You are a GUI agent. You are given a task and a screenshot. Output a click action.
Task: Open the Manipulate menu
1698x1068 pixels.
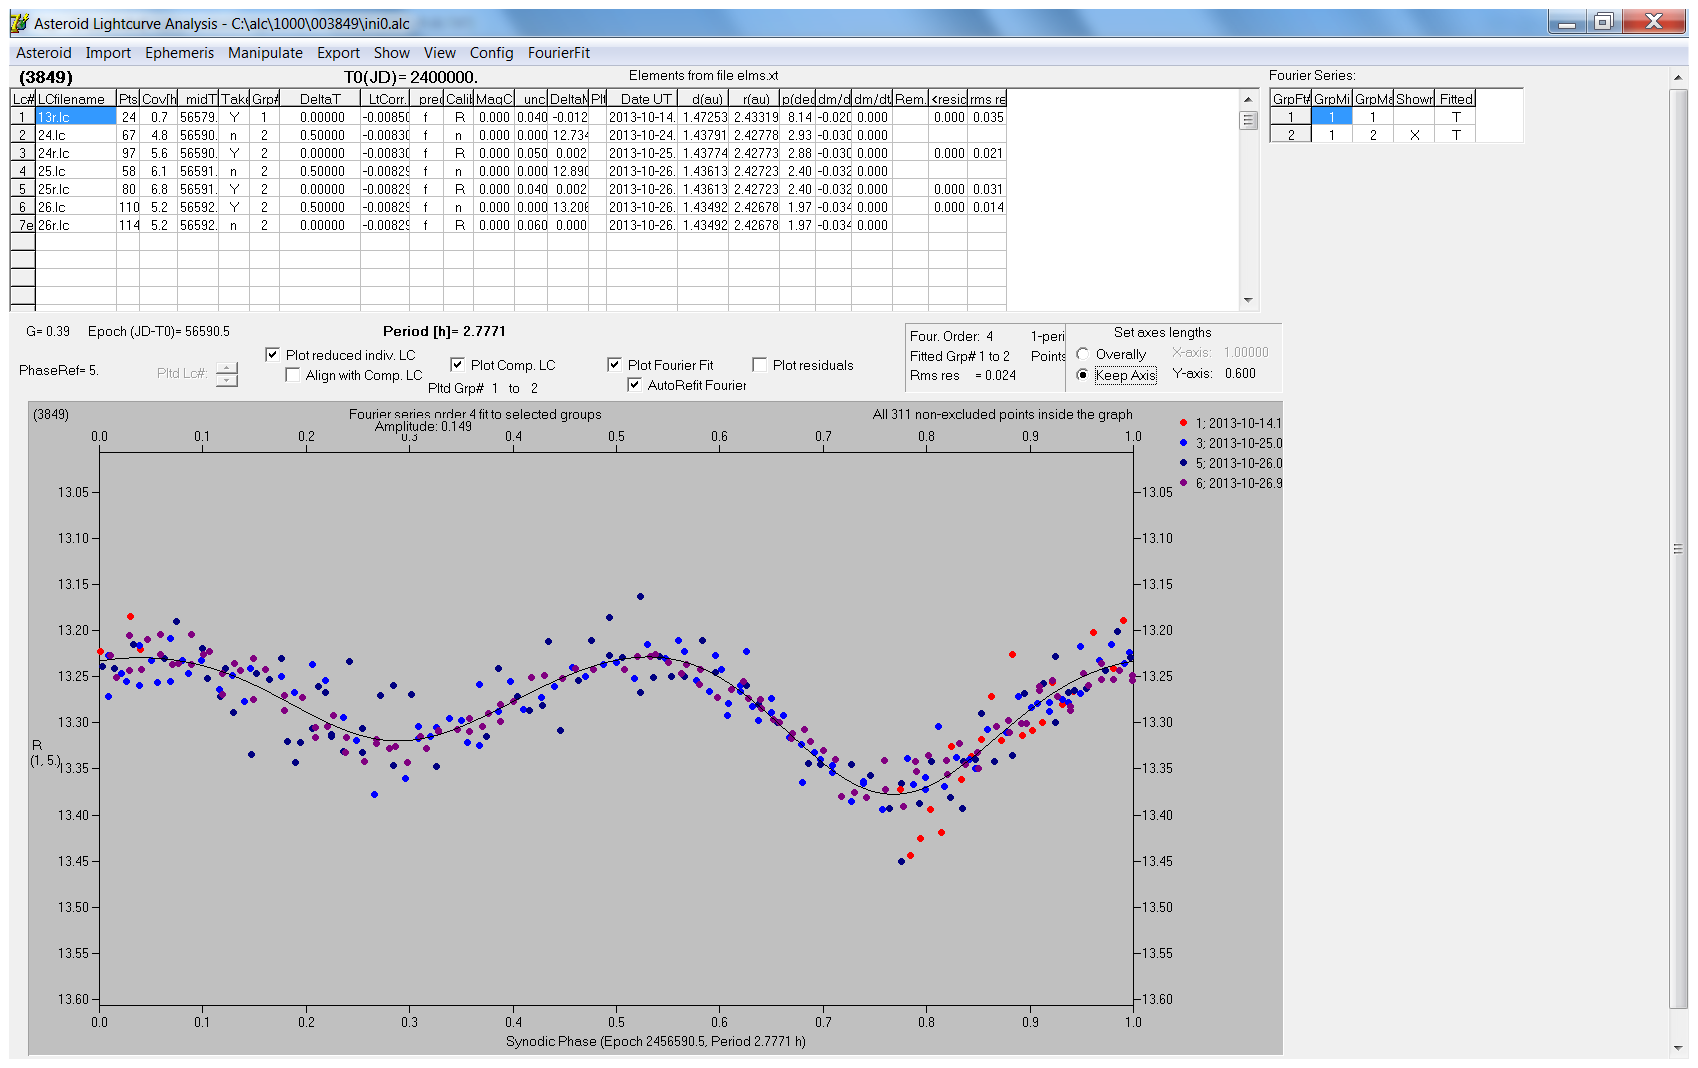[265, 53]
